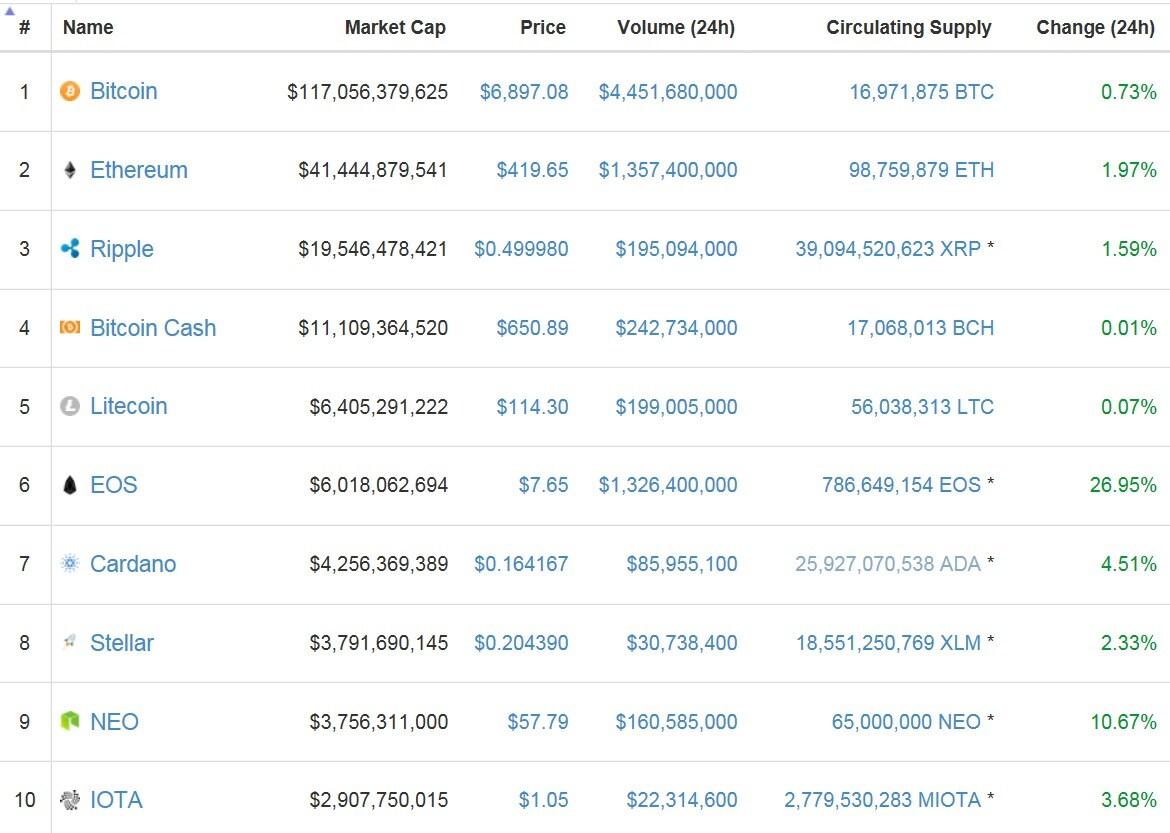
Task: Click the Ripple blue logo icon
Action: point(69,249)
